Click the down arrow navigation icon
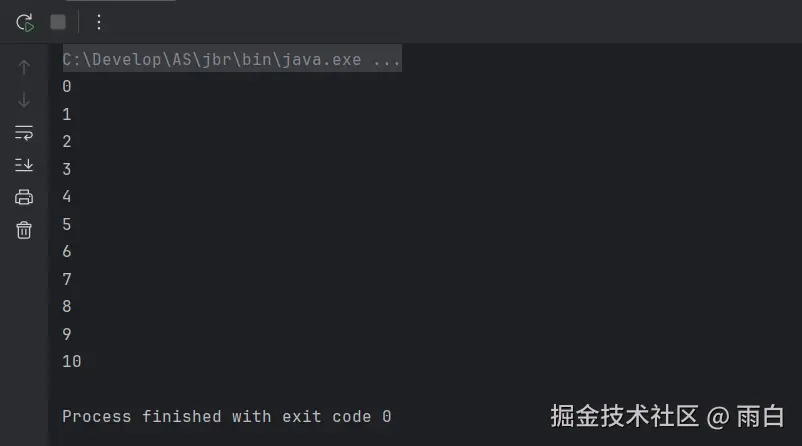802x446 pixels. pyautogui.click(x=24, y=100)
